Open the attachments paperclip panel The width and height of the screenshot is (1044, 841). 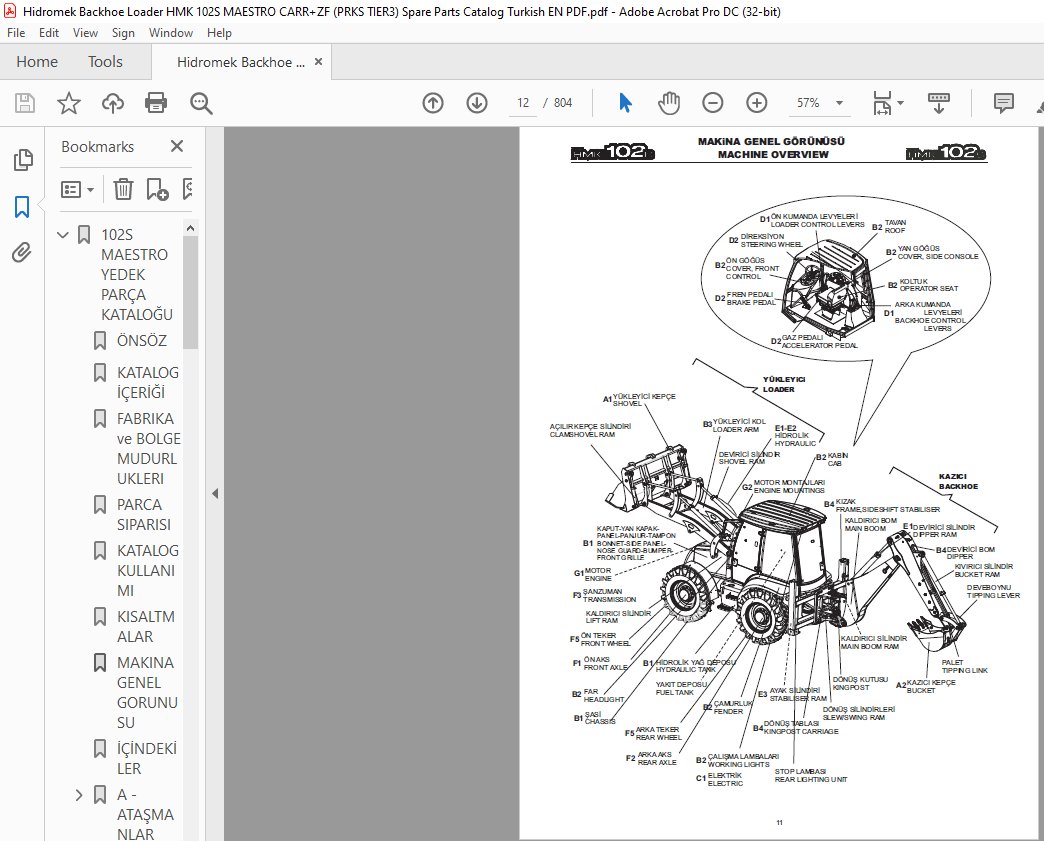coord(22,253)
